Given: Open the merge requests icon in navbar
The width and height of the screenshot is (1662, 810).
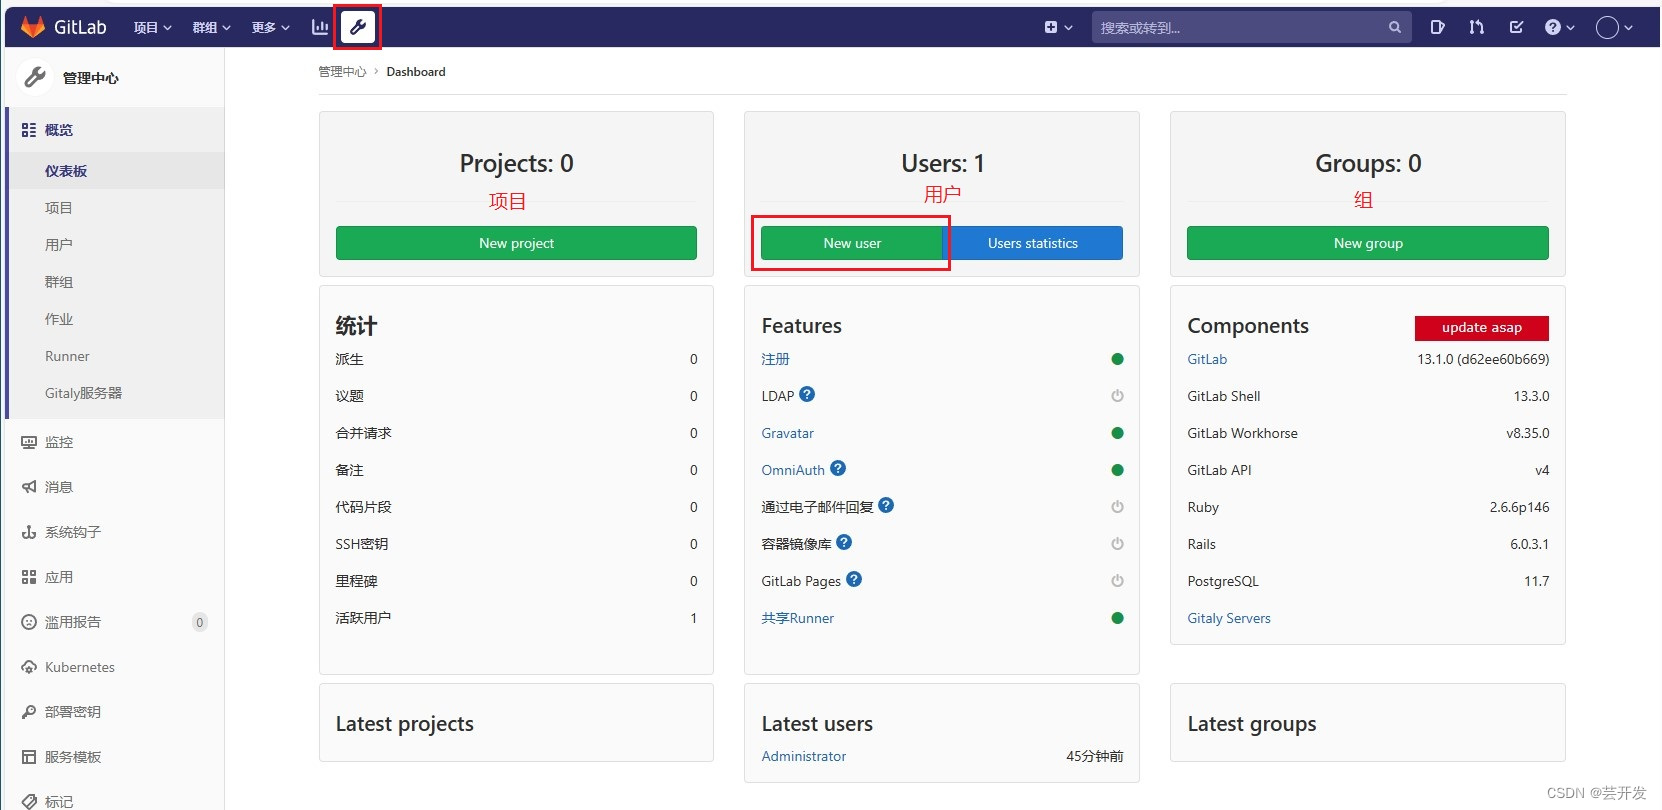Looking at the screenshot, I should point(1476,27).
